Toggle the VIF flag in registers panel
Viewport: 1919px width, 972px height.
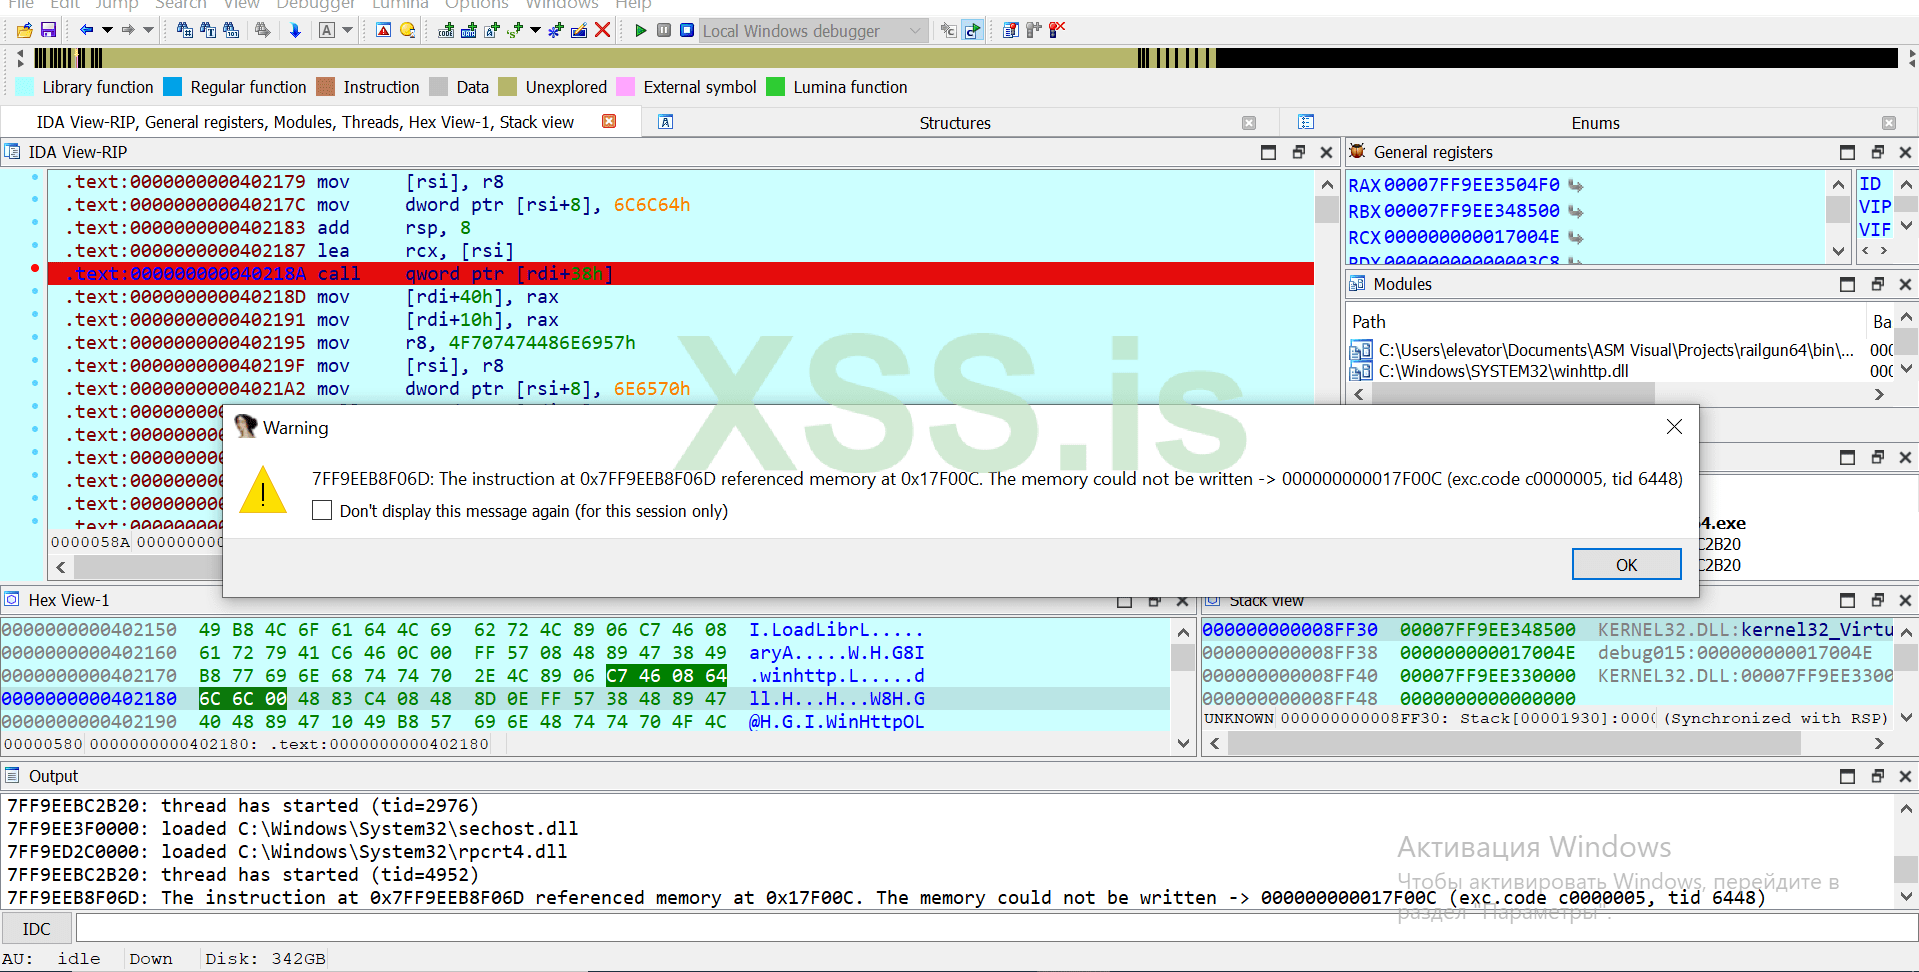coord(1875,230)
